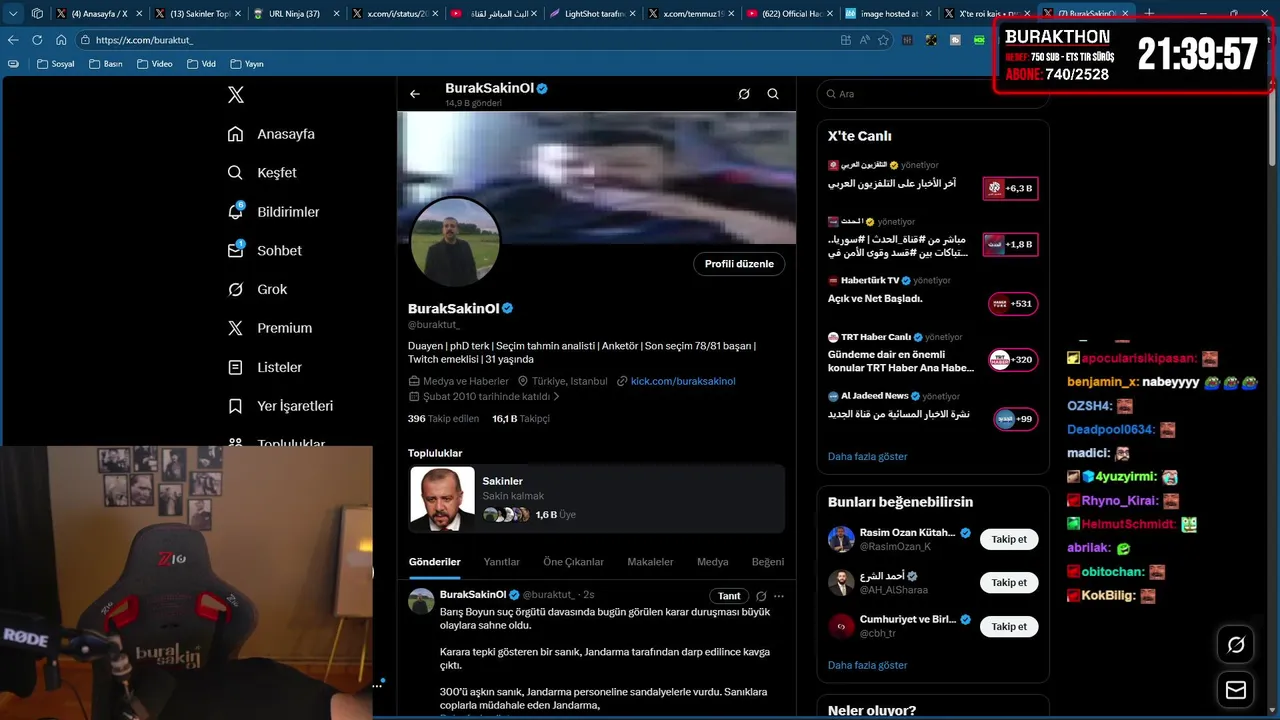Open 396 Takip edilen list
The height and width of the screenshot is (720, 1280).
(443, 419)
